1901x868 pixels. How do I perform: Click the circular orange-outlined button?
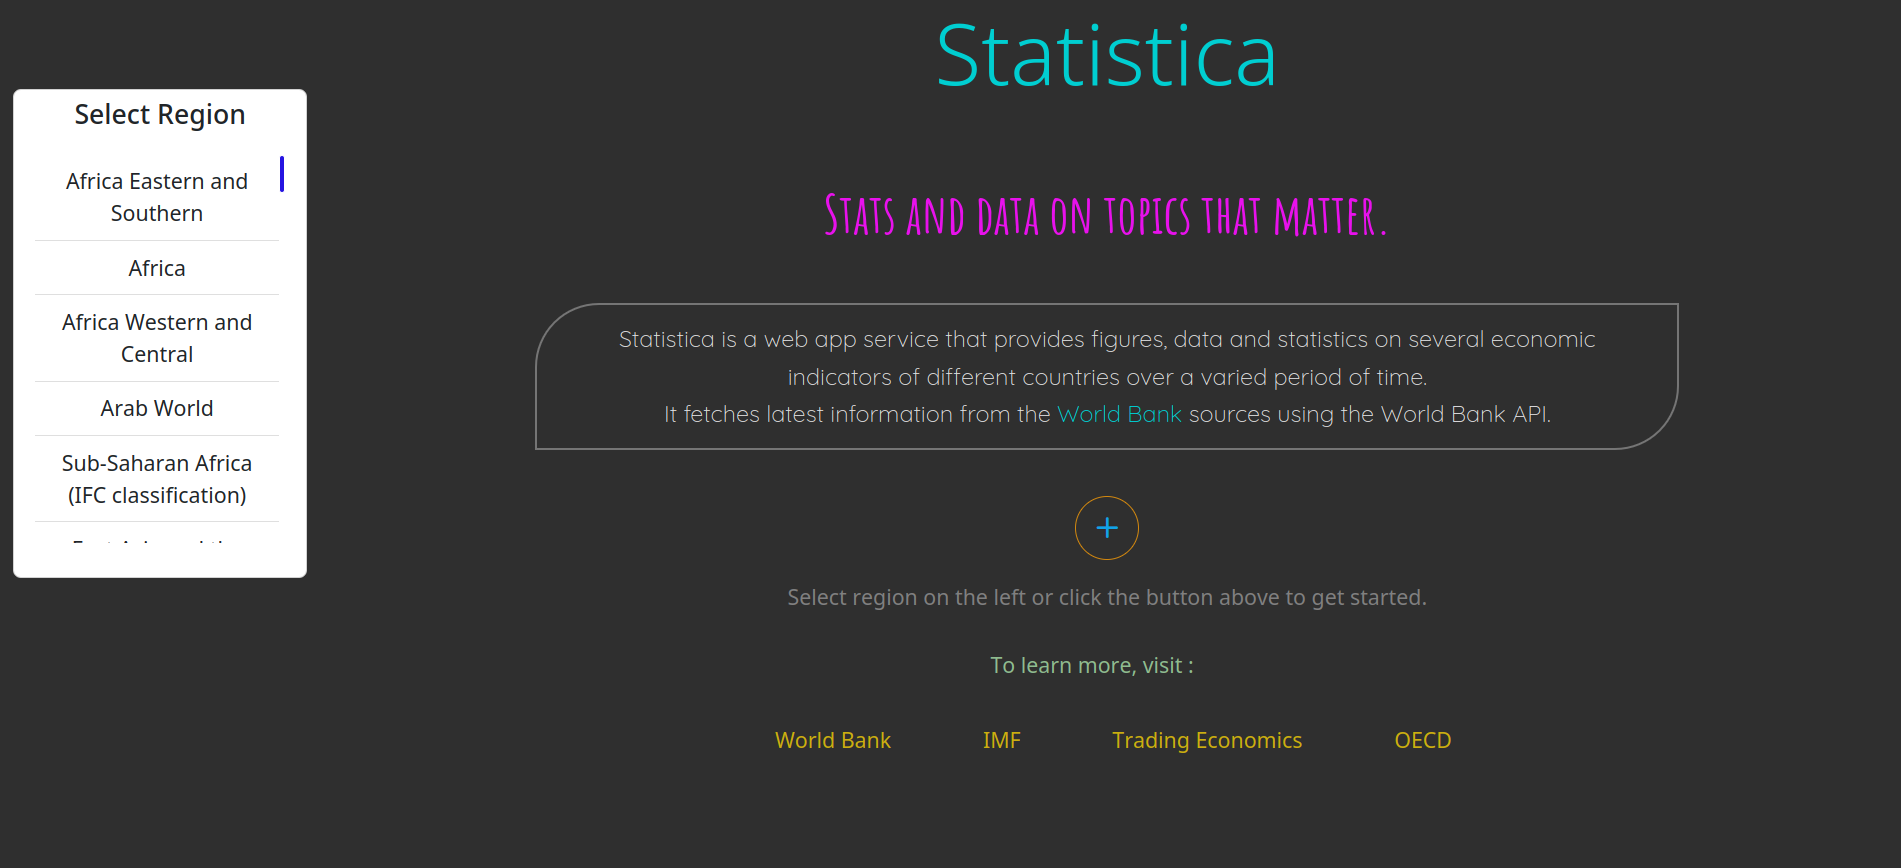click(1106, 528)
